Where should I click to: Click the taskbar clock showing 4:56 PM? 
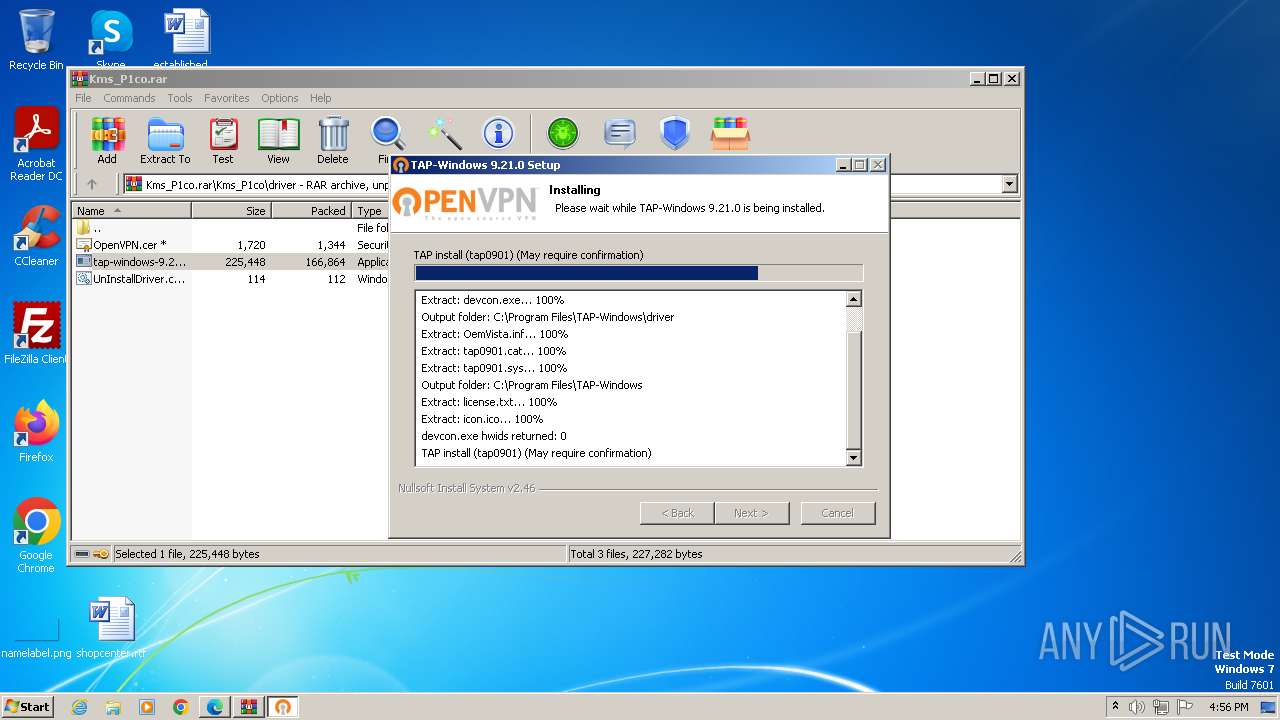(1228, 707)
